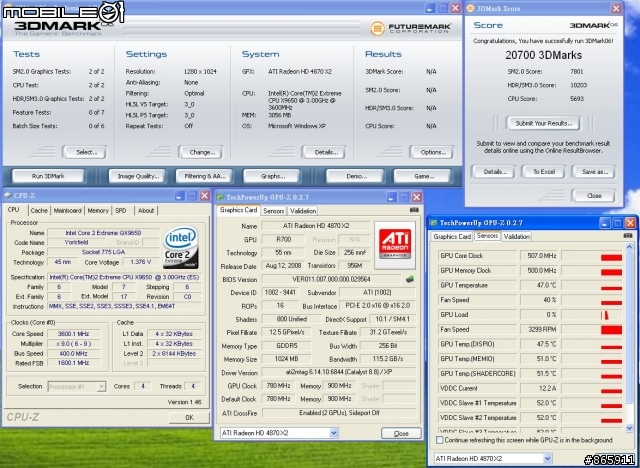Image resolution: width=640 pixels, height=468 pixels.
Task: Click the Demo... button
Action: 356,177
